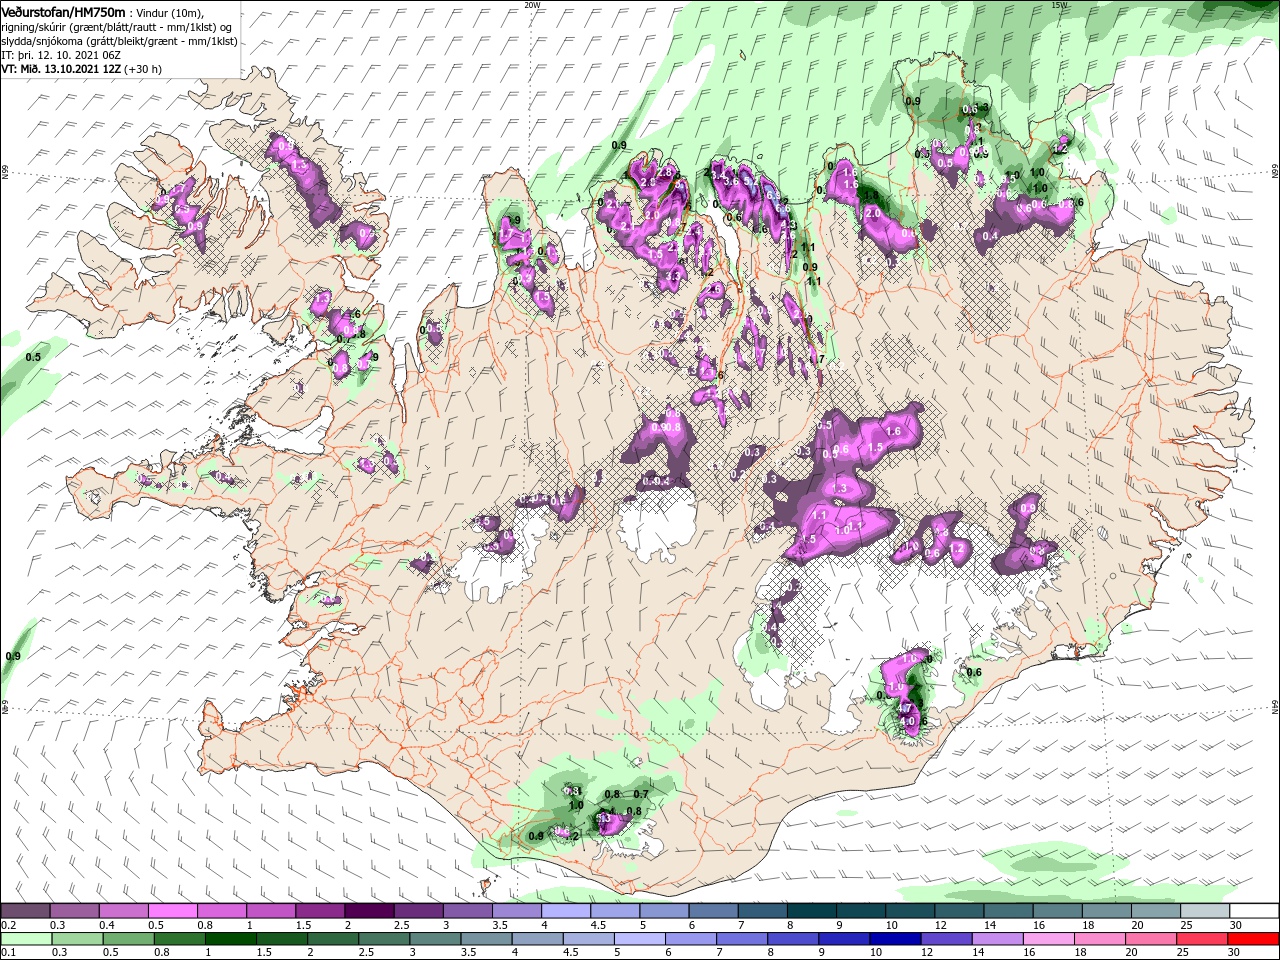Image resolution: width=1280 pixels, height=960 pixels.
Task: Select the upper legend swatch between 18 and 20
Action: [x=1107, y=911]
